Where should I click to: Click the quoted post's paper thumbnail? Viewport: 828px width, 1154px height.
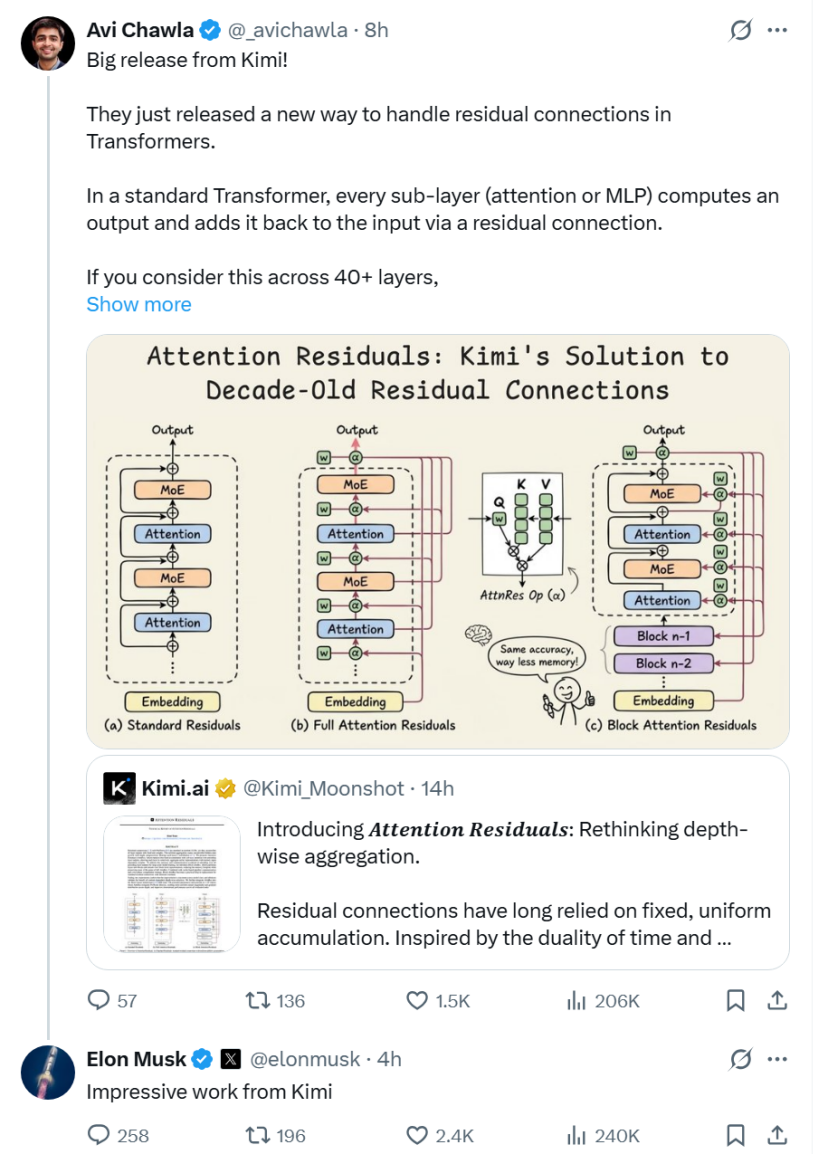point(172,883)
